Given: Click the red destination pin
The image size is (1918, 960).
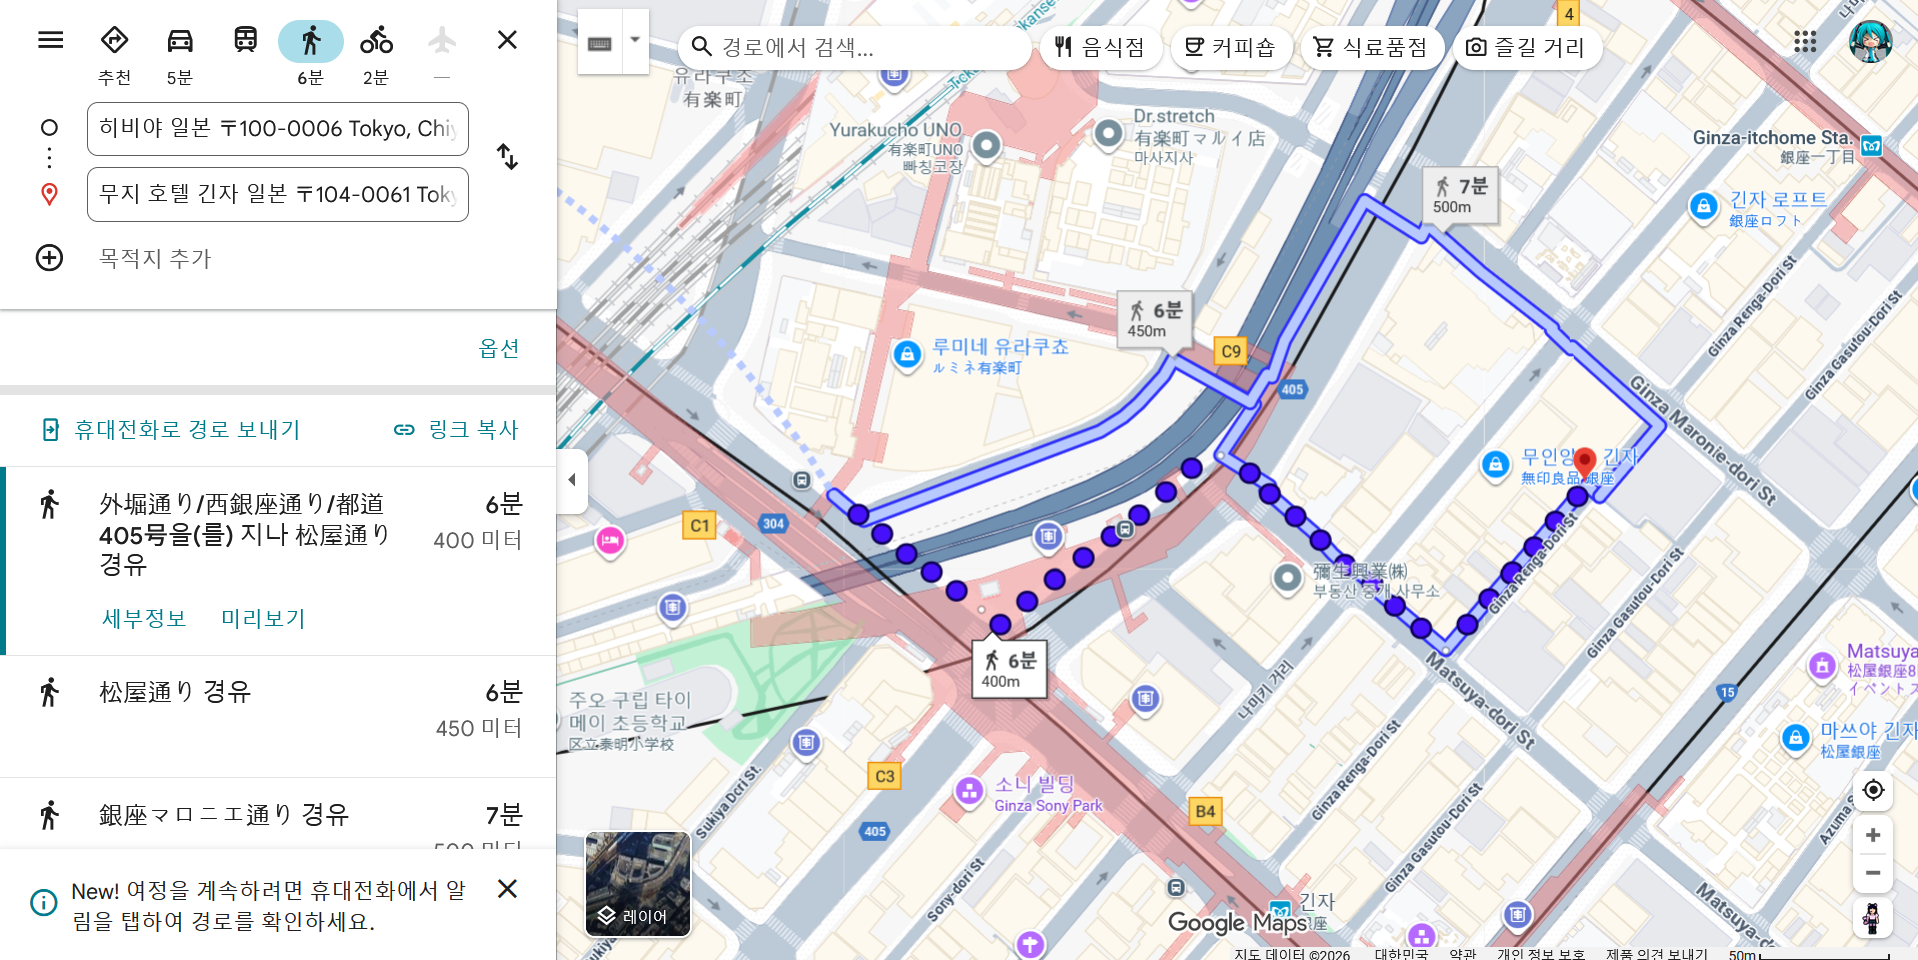Looking at the screenshot, I should point(1584,463).
